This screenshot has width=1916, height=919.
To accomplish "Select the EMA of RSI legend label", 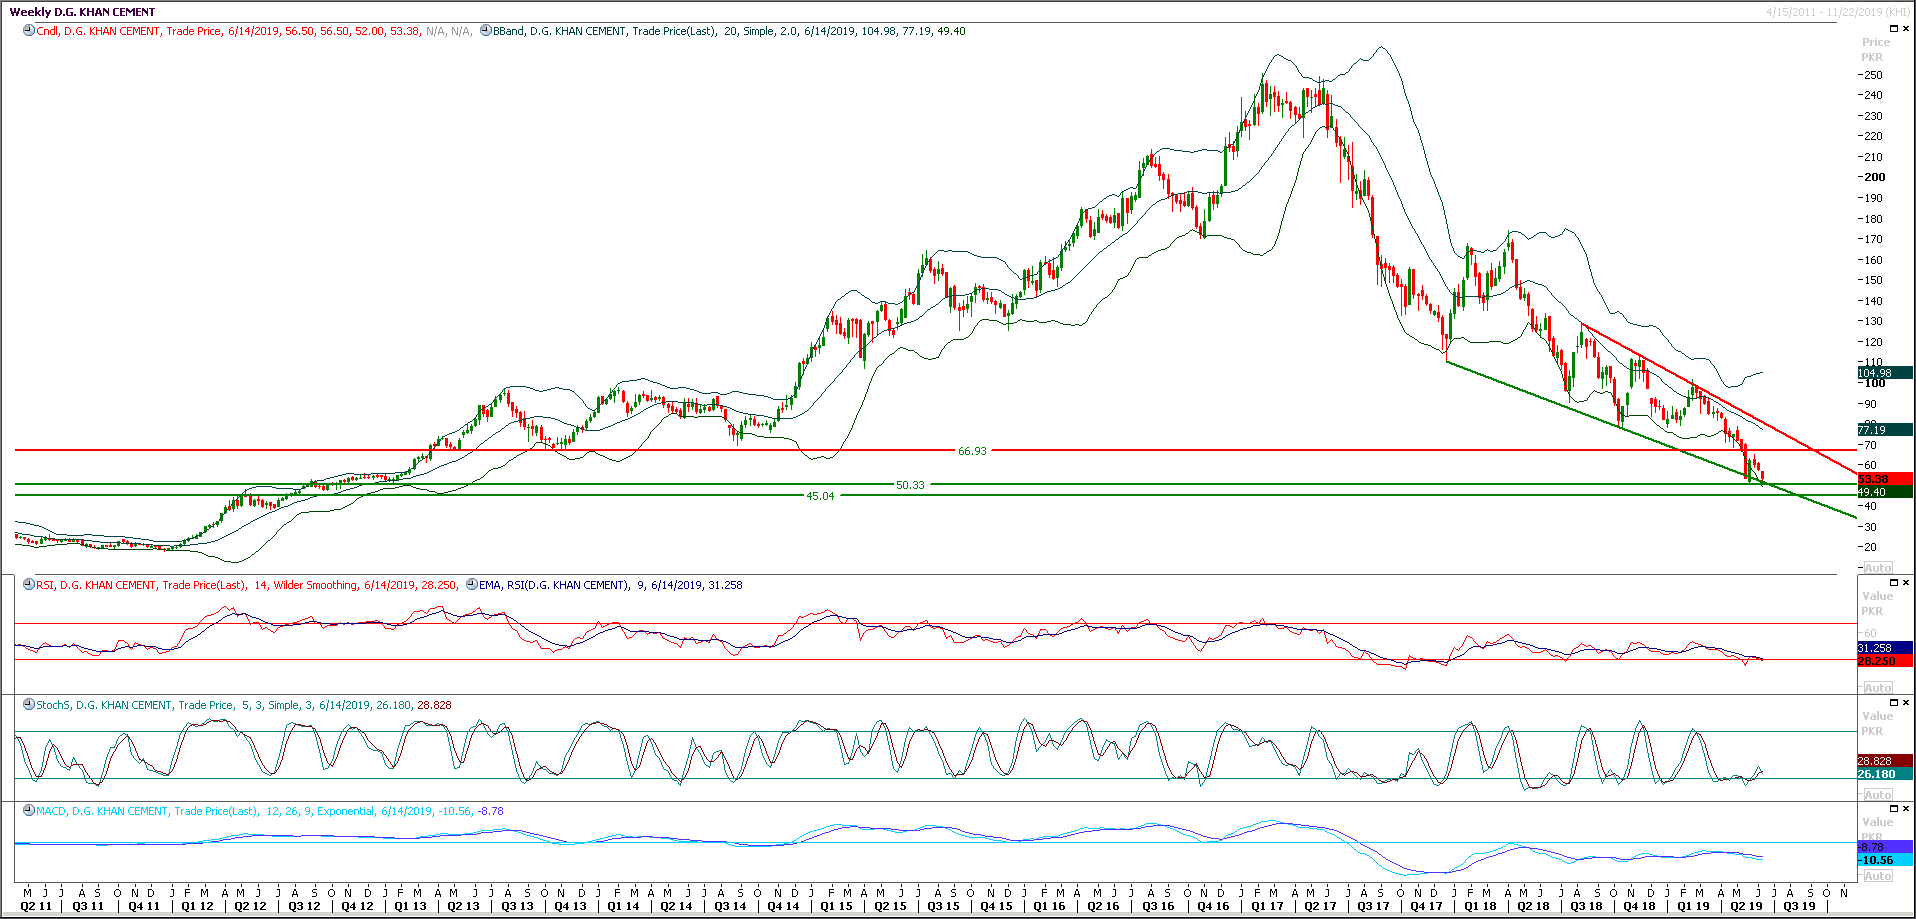I will (x=611, y=585).
